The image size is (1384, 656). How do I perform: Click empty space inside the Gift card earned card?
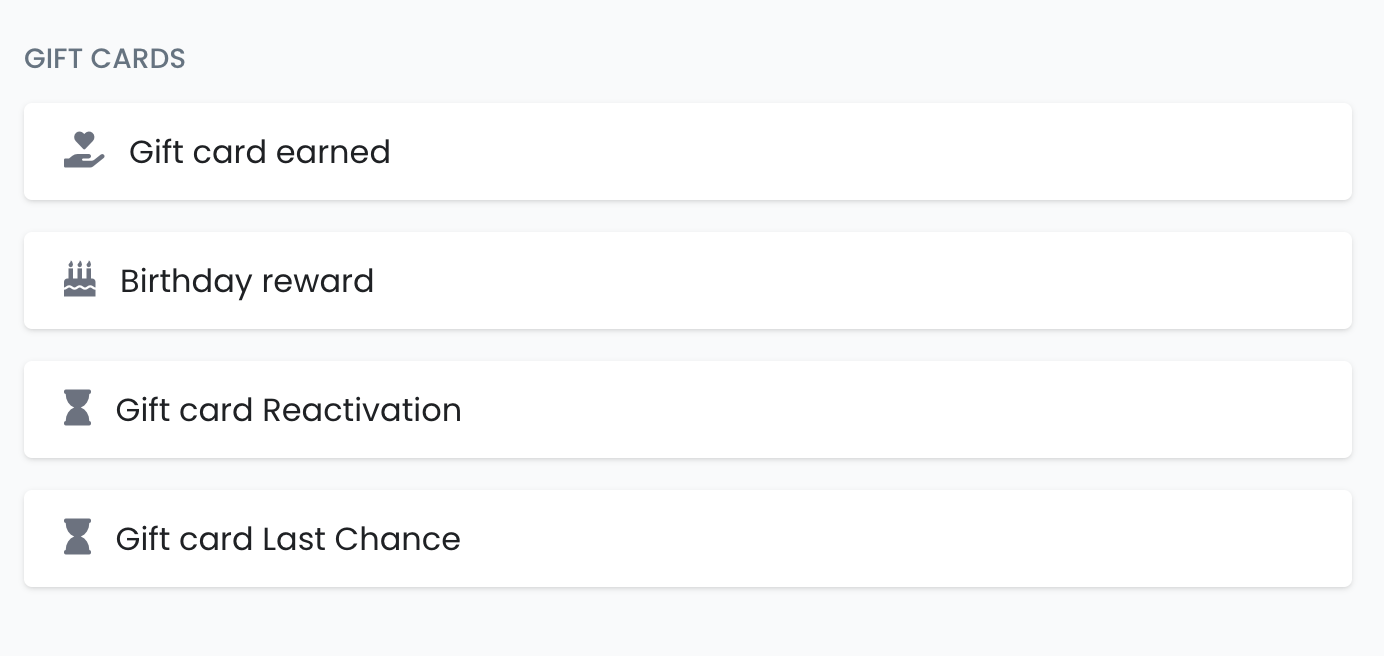(x=850, y=152)
